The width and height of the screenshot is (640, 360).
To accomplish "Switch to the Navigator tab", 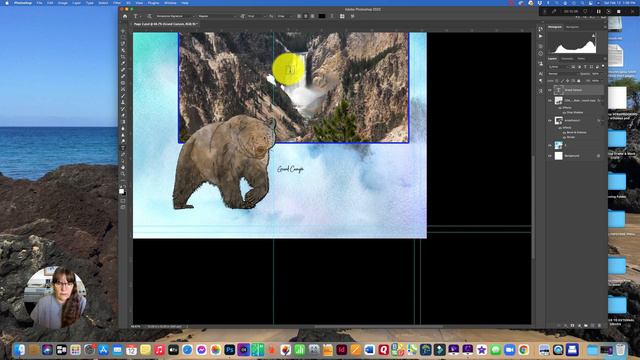I will (572, 27).
